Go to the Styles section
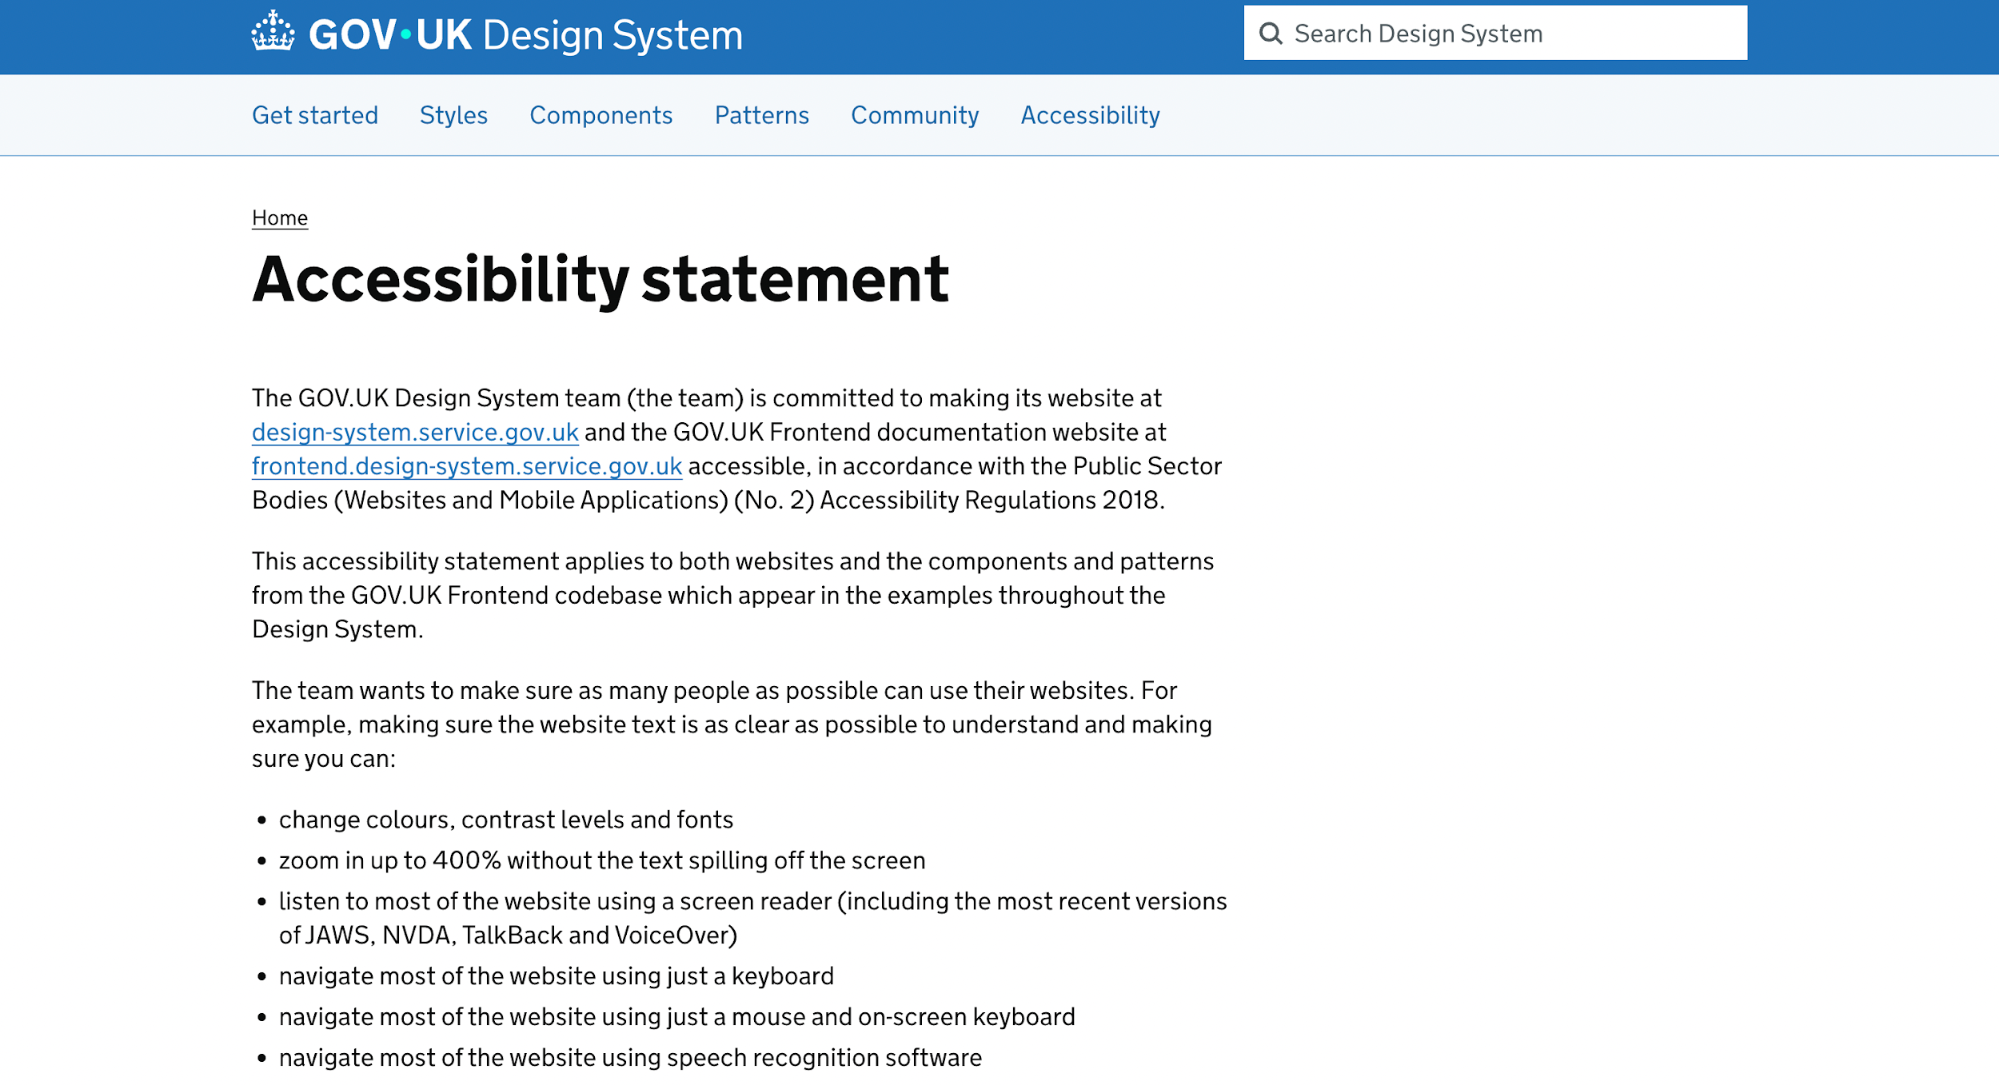 click(x=453, y=115)
